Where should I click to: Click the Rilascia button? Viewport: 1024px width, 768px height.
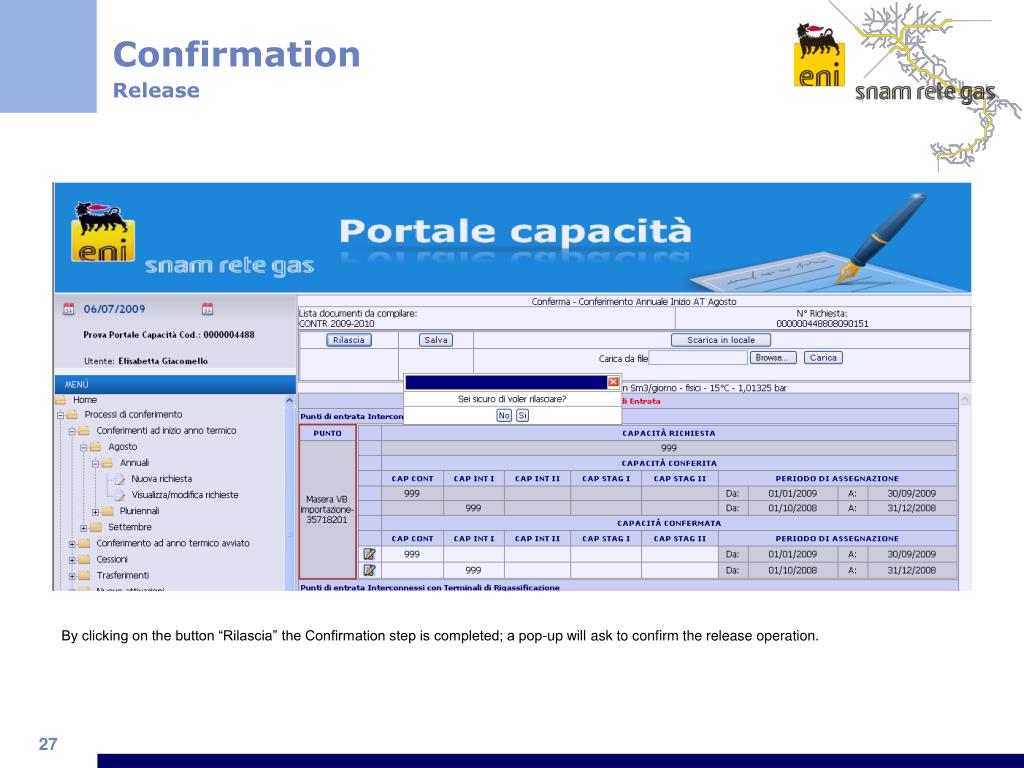pos(349,340)
